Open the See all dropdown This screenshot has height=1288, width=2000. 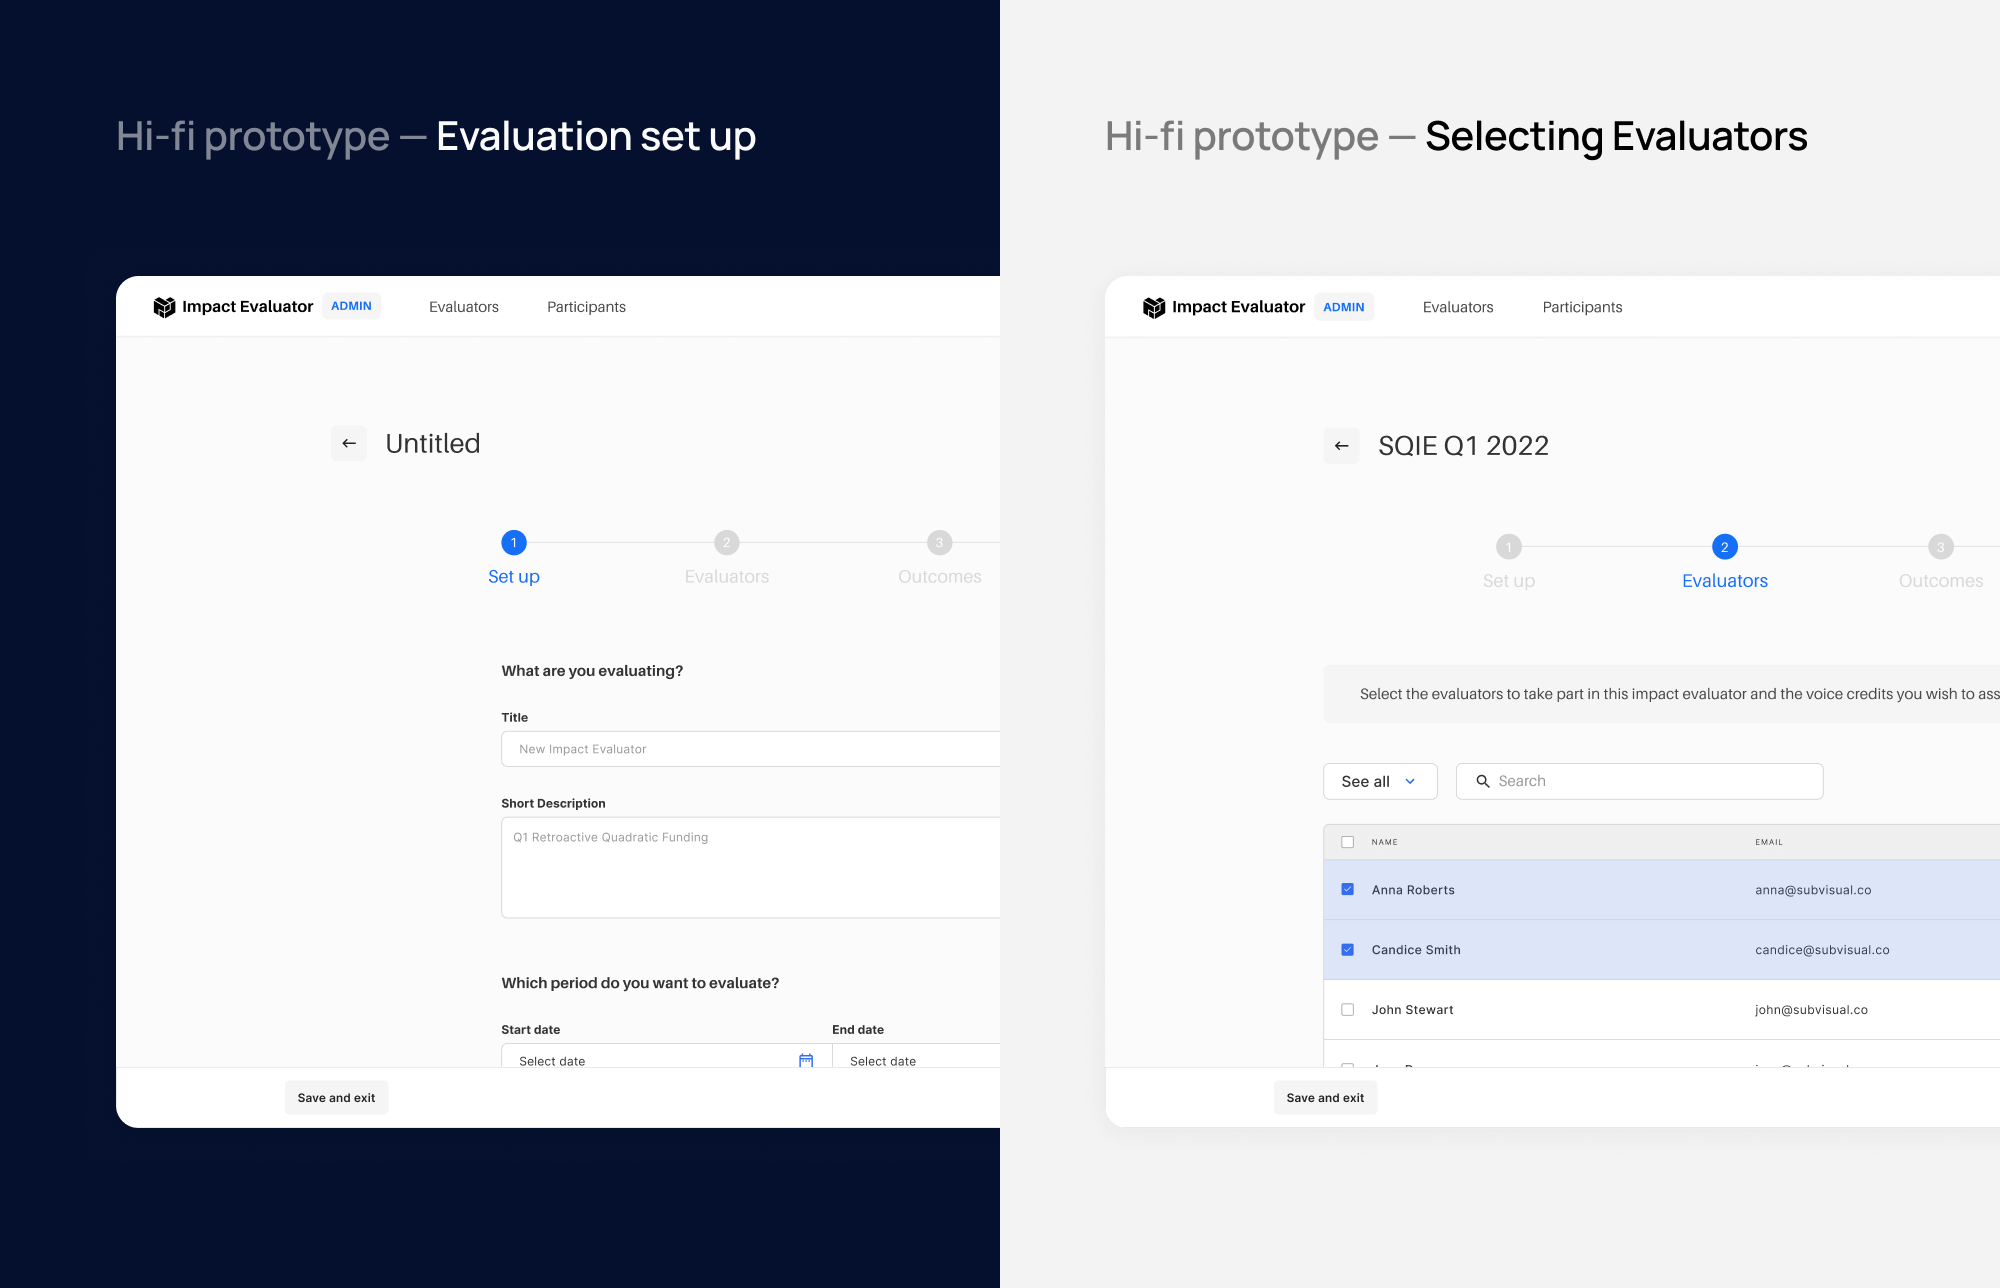click(1379, 781)
